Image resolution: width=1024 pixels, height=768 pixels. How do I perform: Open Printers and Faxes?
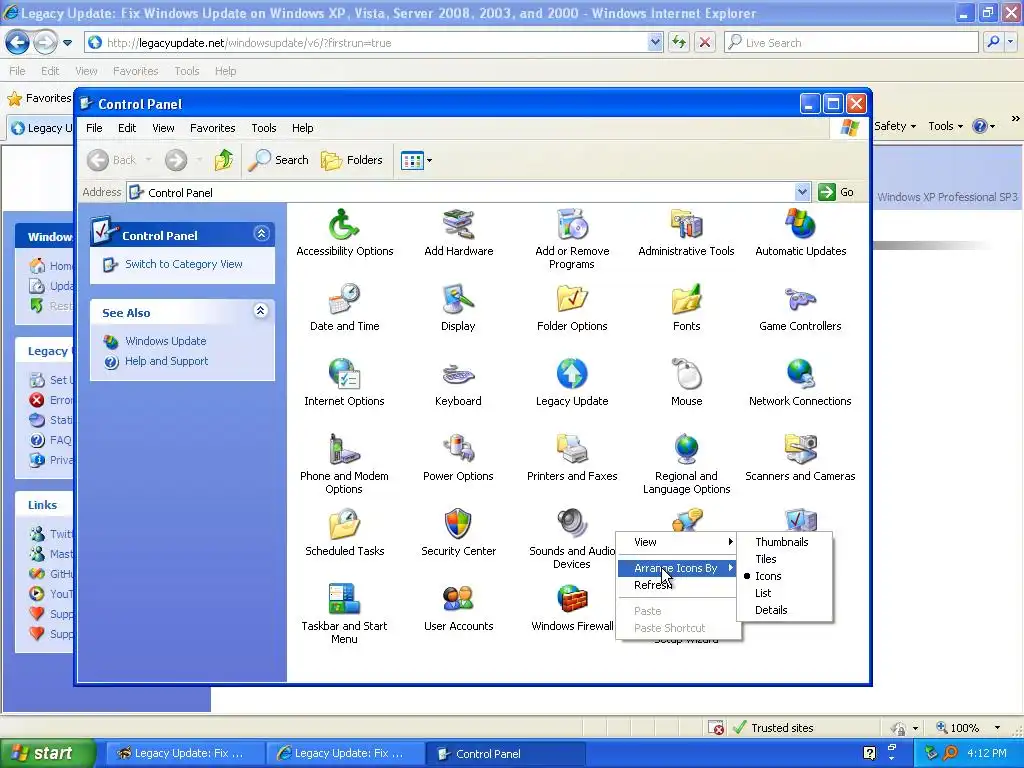(x=572, y=458)
